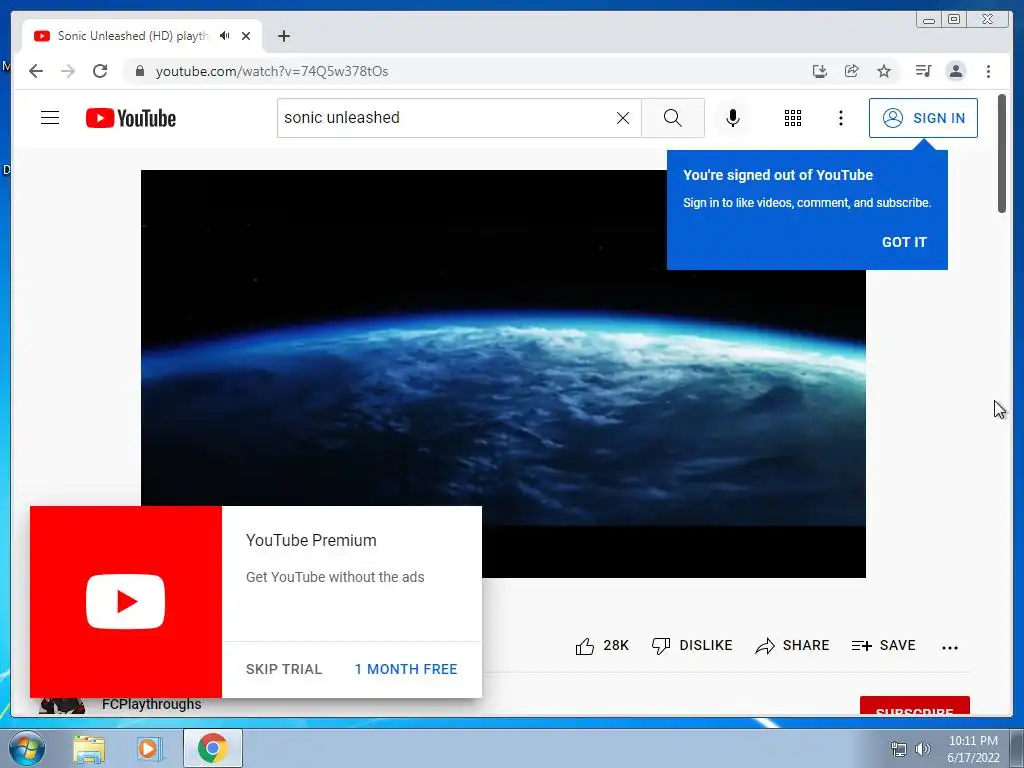The height and width of the screenshot is (768, 1024).
Task: Submit search with magnifier button
Action: (x=673, y=118)
